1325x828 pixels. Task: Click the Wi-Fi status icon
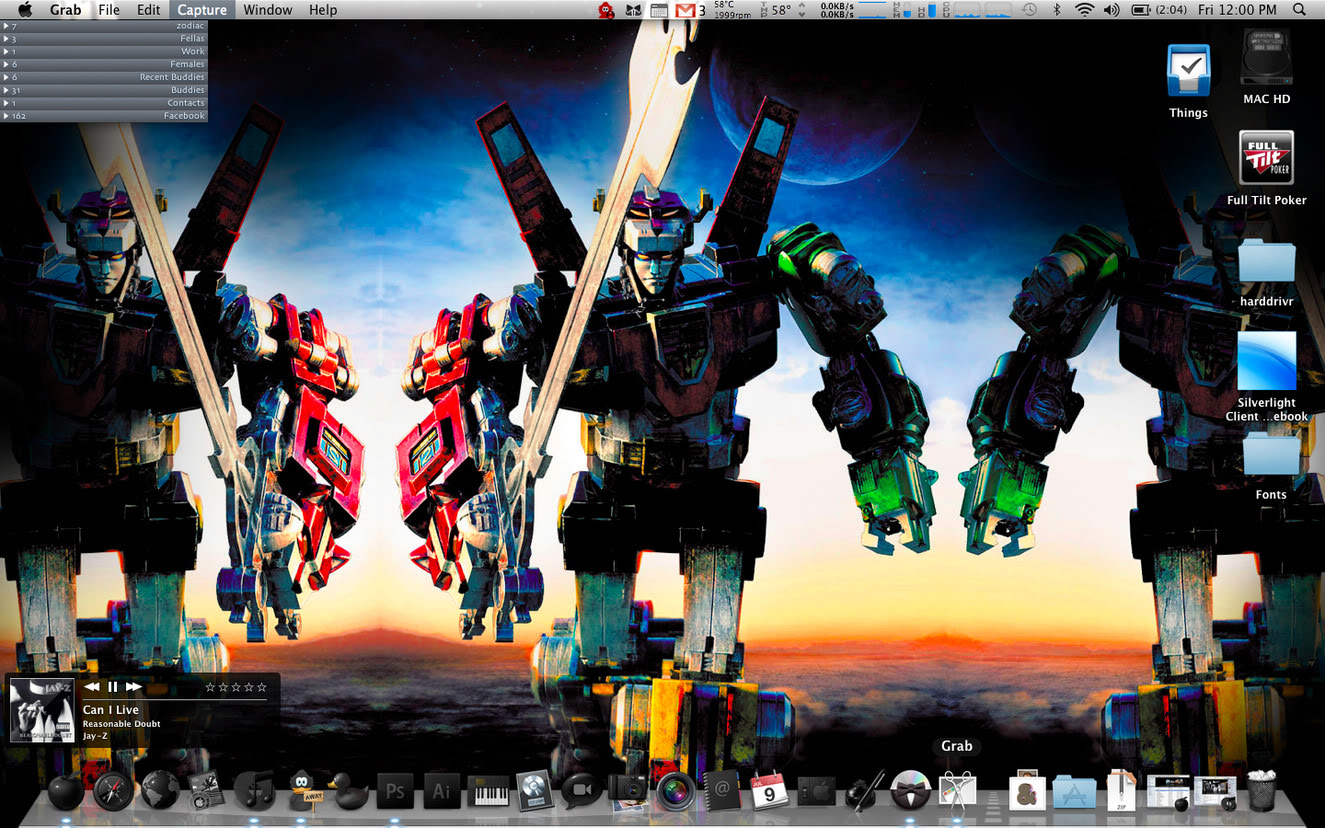(x=1085, y=10)
